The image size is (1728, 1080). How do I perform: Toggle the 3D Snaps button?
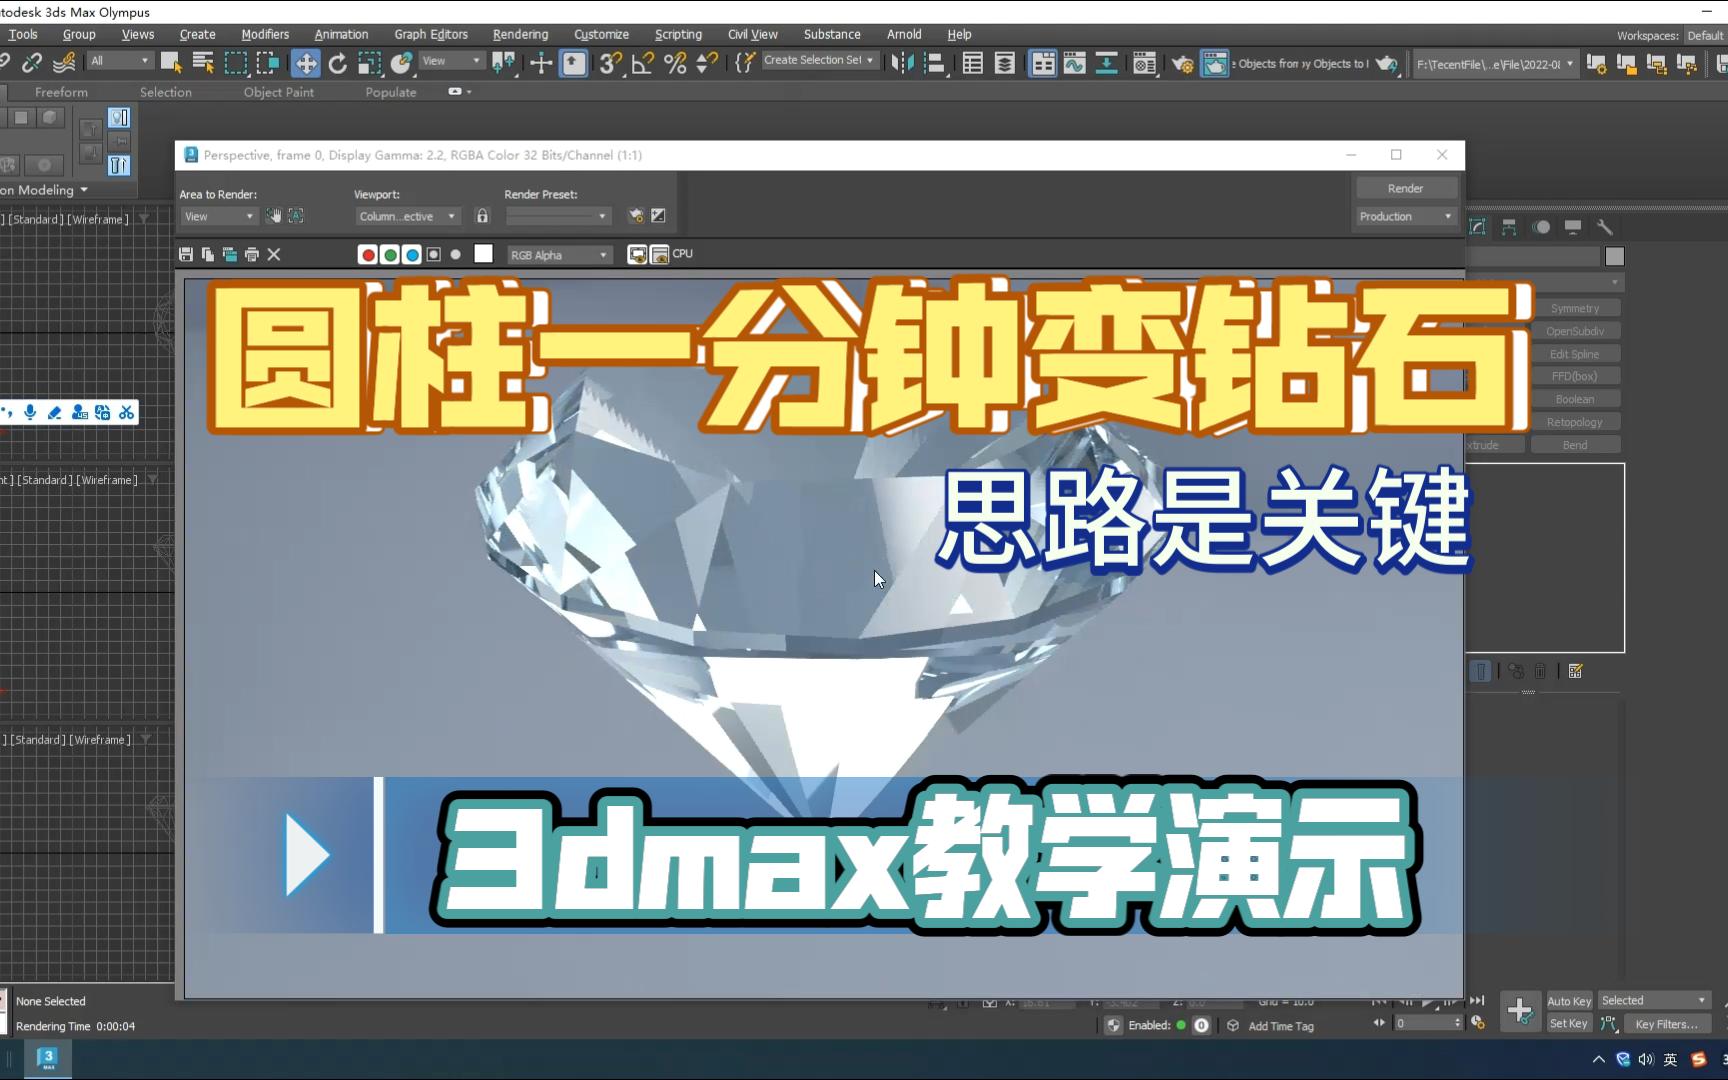point(610,64)
